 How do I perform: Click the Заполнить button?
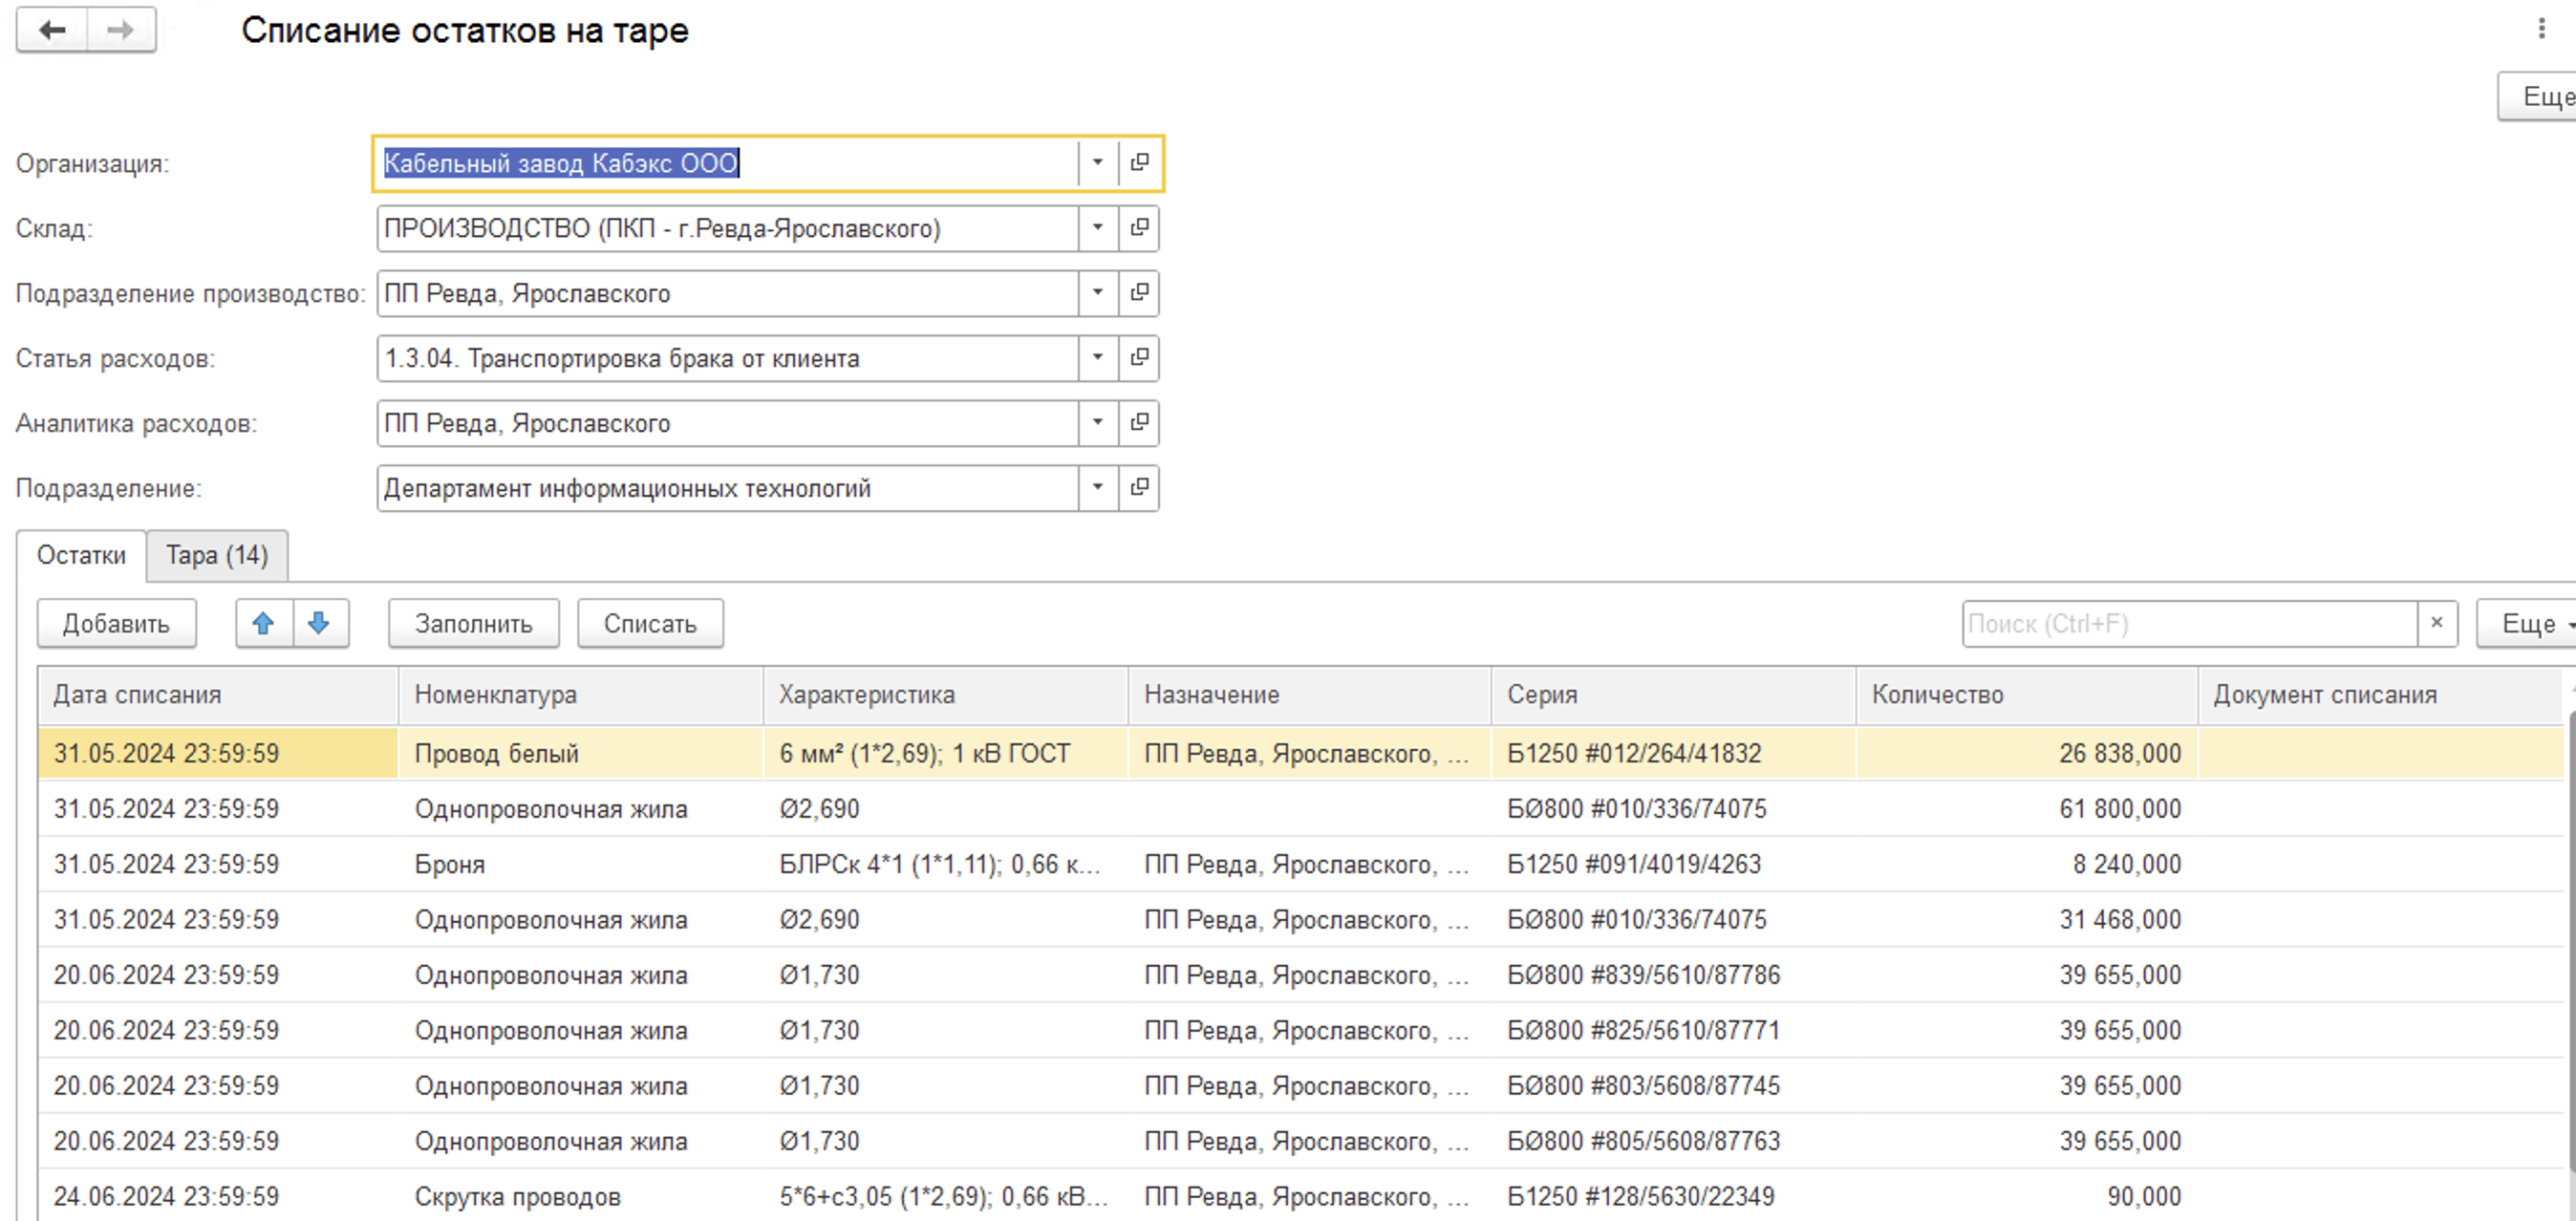(474, 624)
